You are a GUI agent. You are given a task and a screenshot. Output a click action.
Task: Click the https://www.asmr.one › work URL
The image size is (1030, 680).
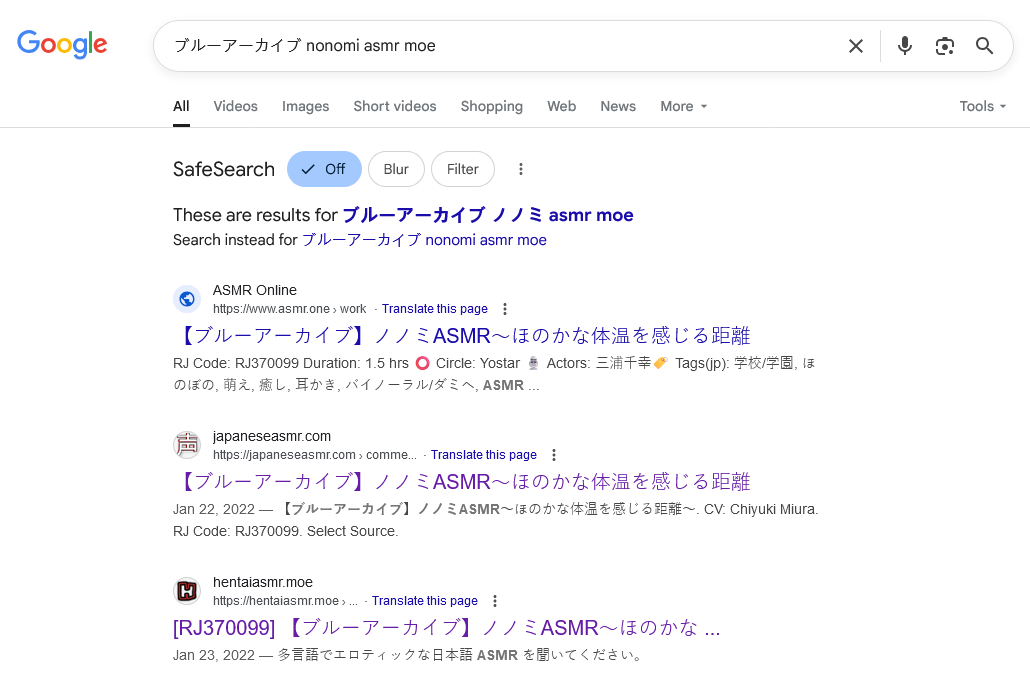click(290, 309)
